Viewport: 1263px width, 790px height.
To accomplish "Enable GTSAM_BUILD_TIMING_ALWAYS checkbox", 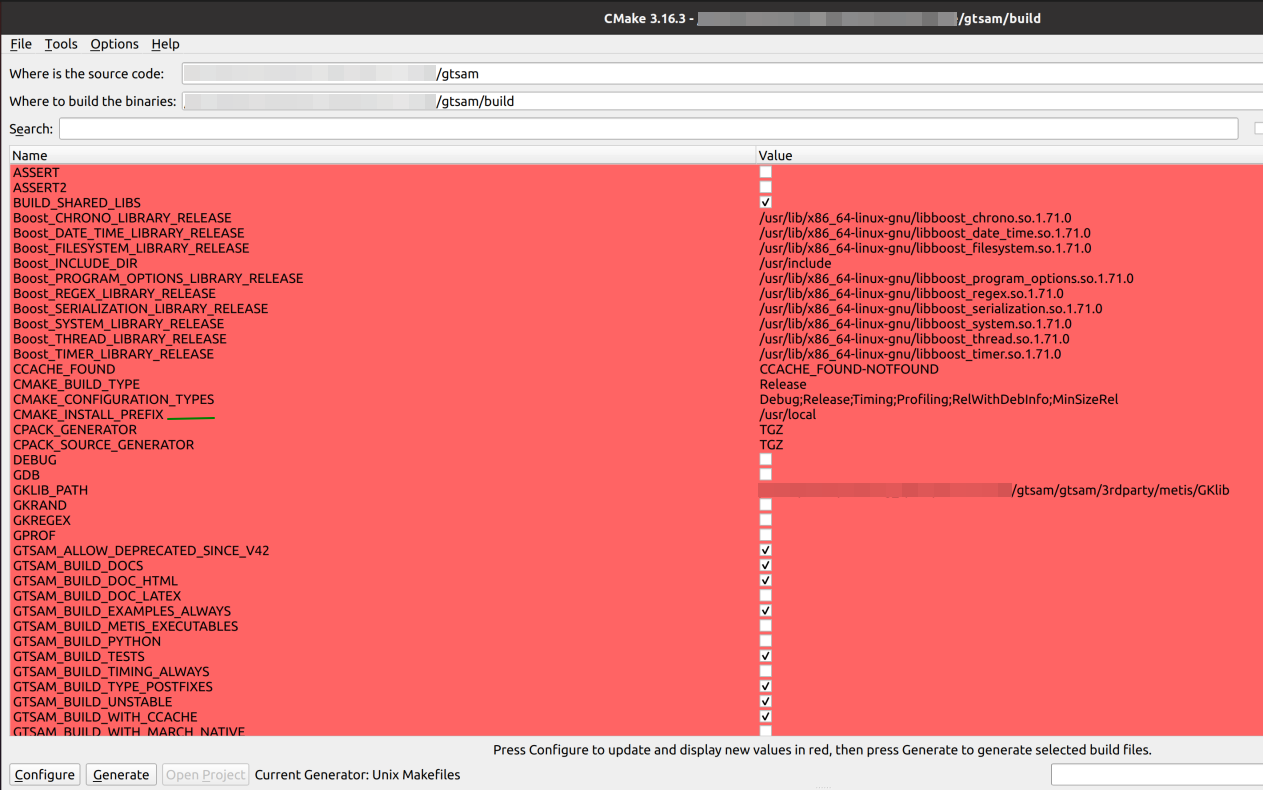I will pos(765,672).
